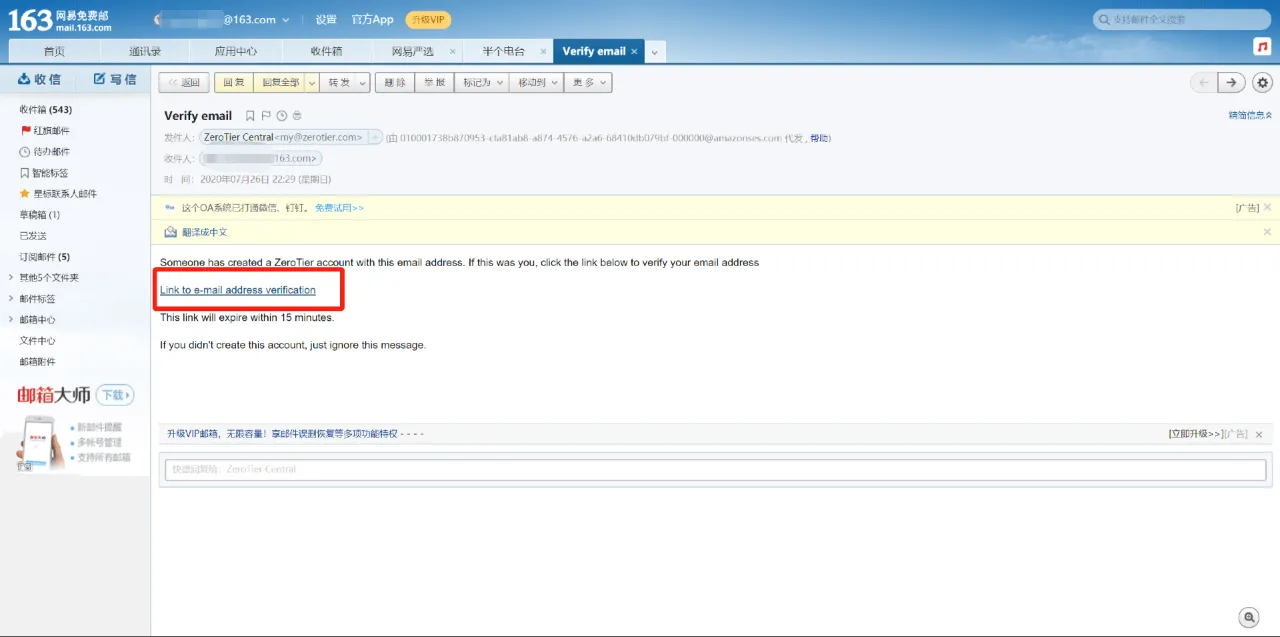Click the 免费试用>> ad link
This screenshot has height=637, width=1280.
339,208
